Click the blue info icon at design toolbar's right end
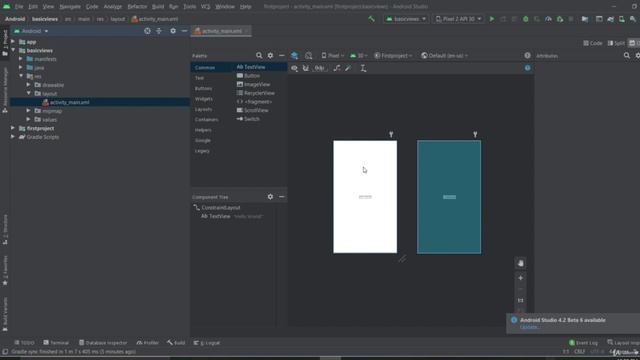The image size is (640, 360). [527, 68]
